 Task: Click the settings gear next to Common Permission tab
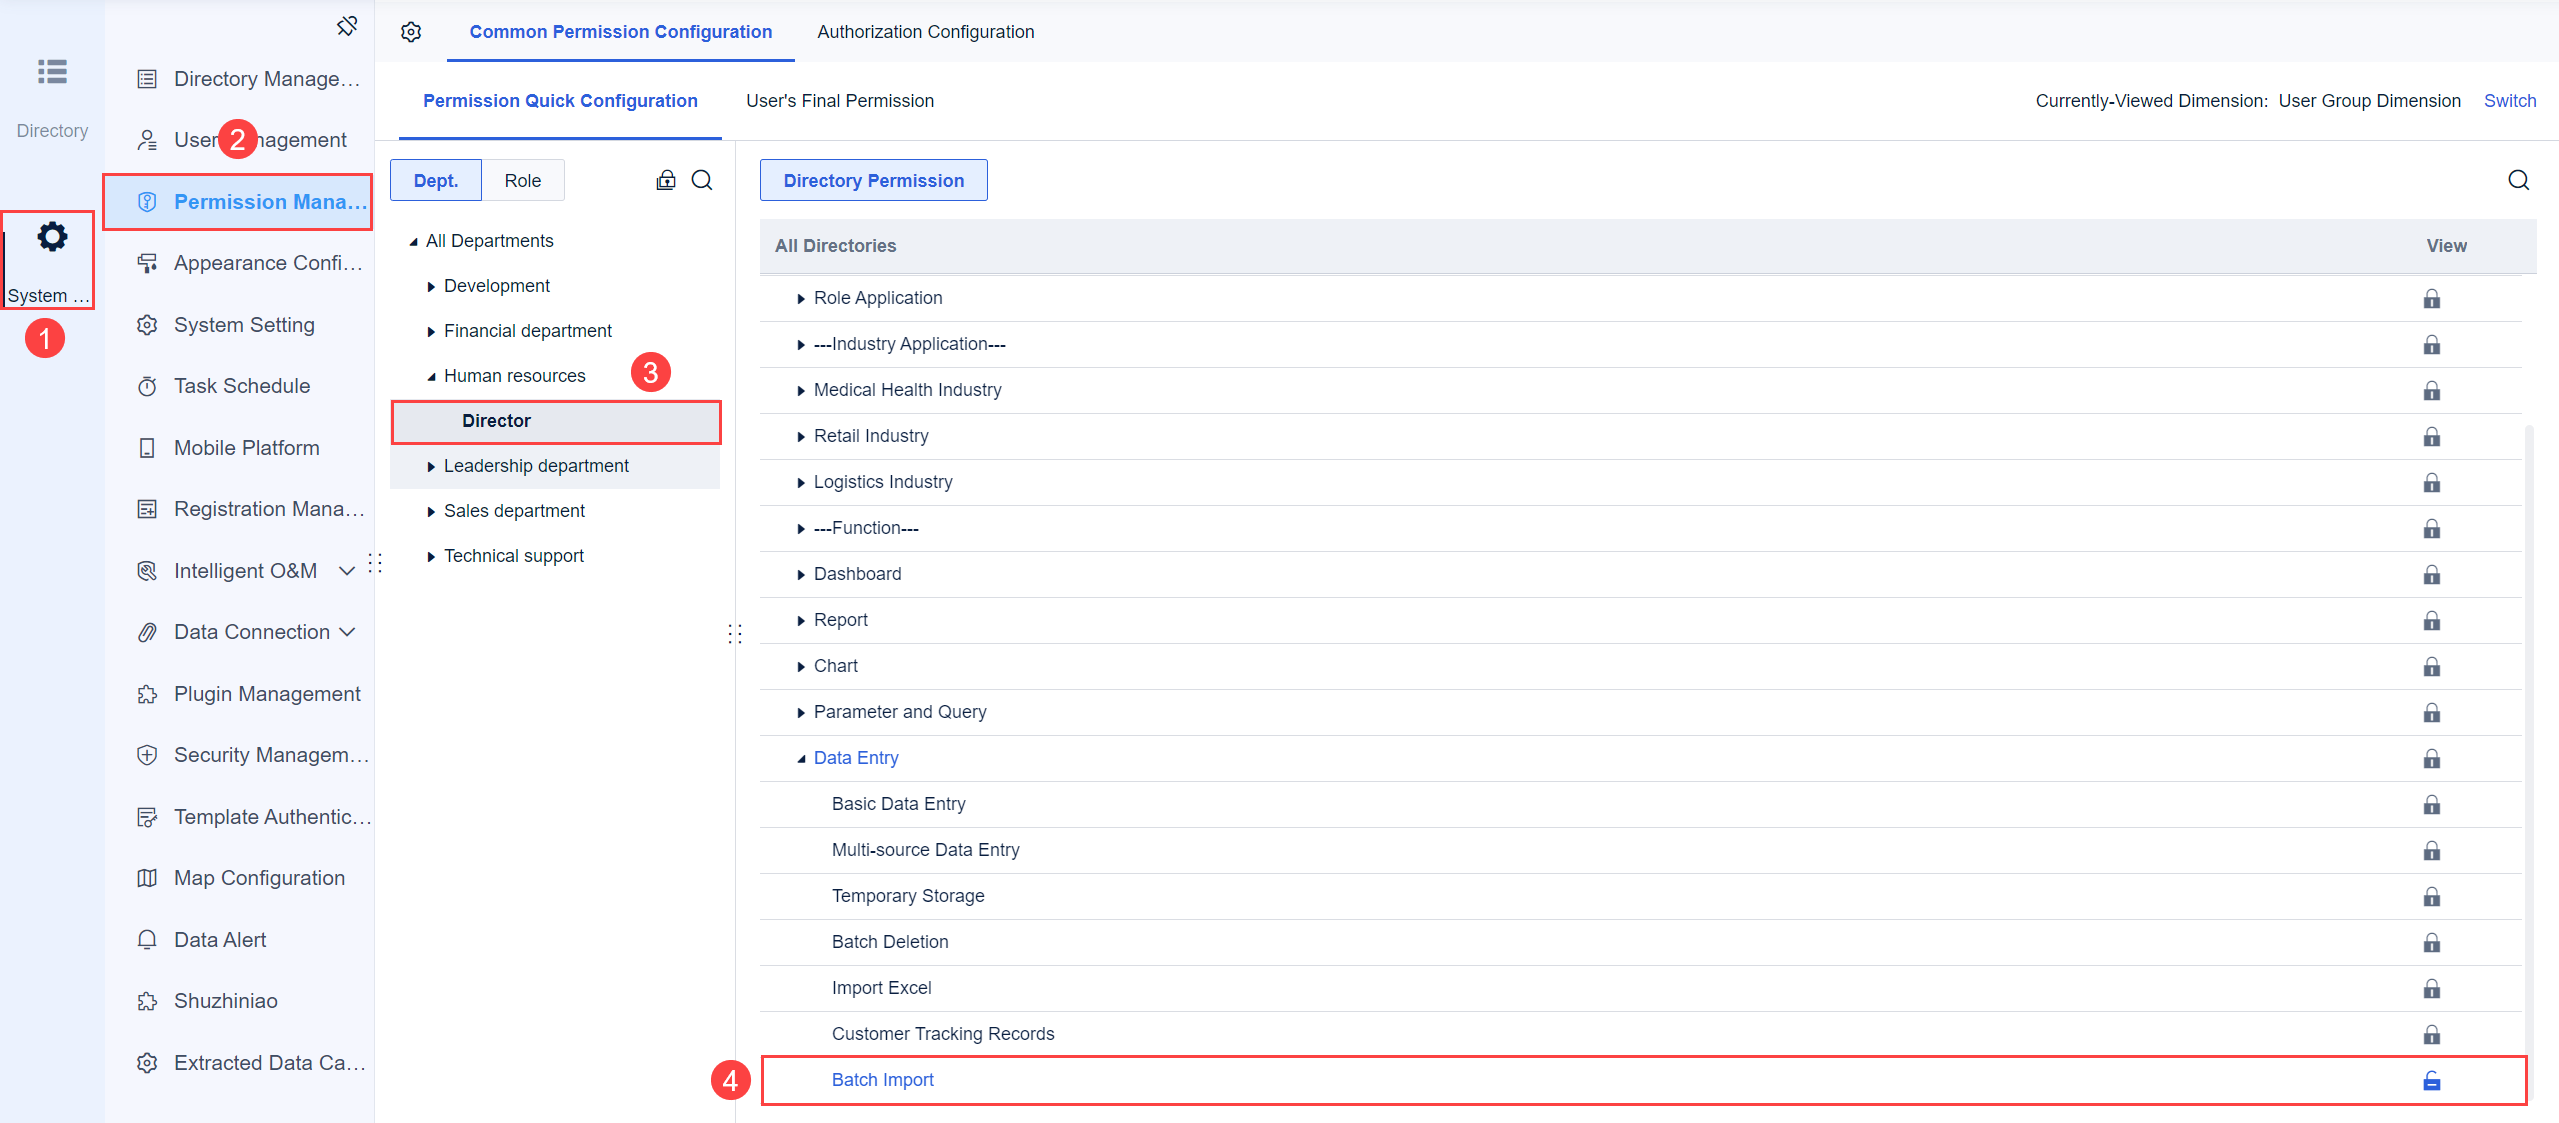[411, 32]
